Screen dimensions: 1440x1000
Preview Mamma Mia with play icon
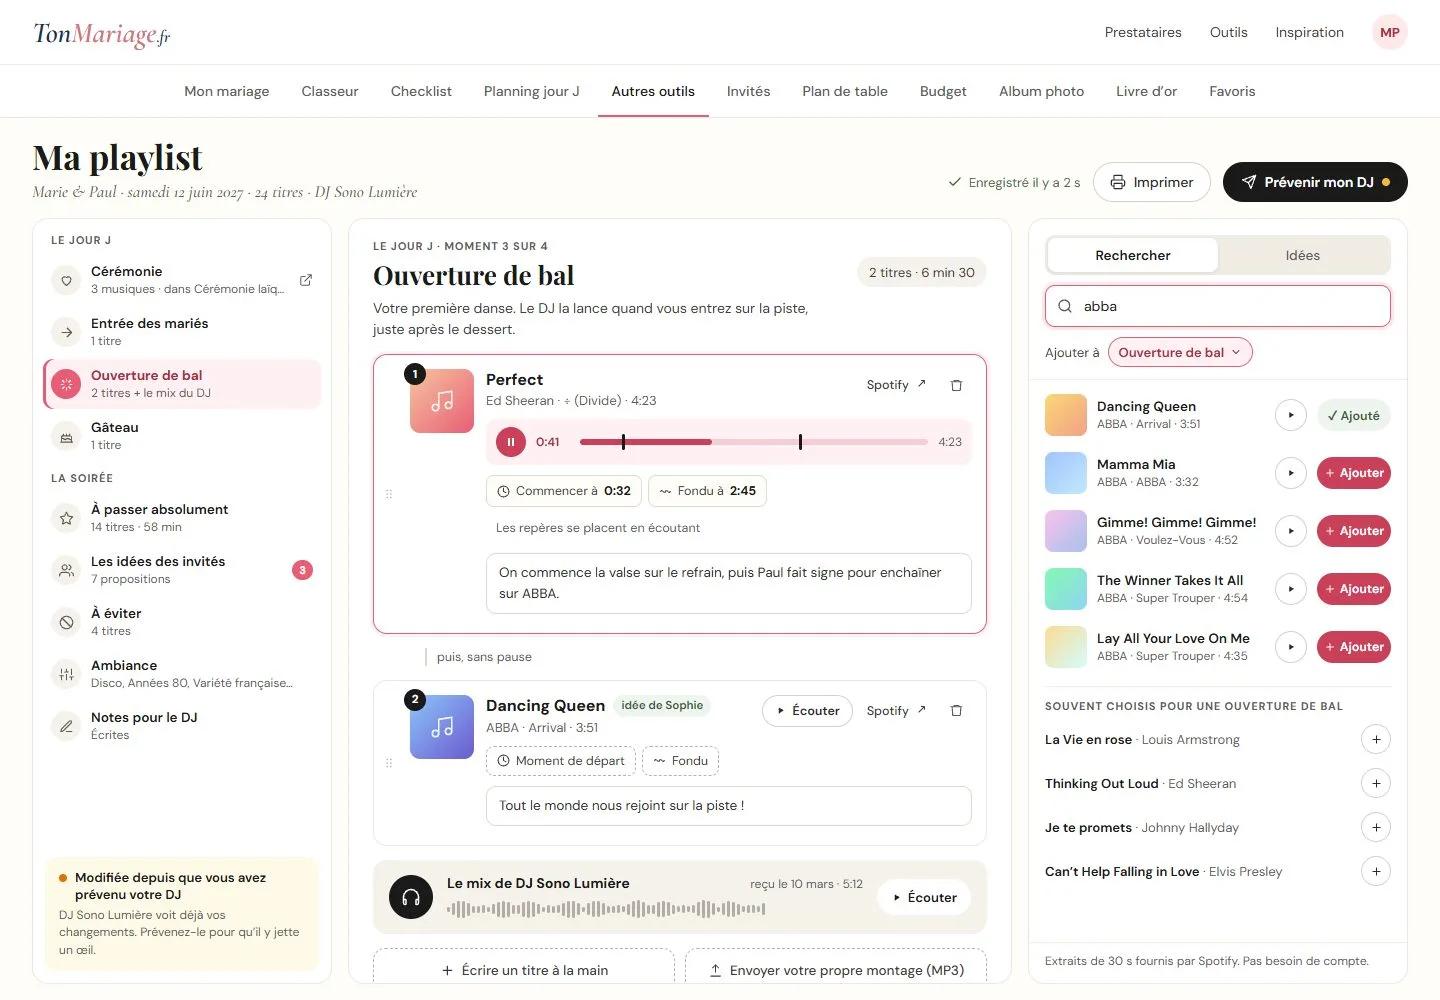tap(1291, 473)
